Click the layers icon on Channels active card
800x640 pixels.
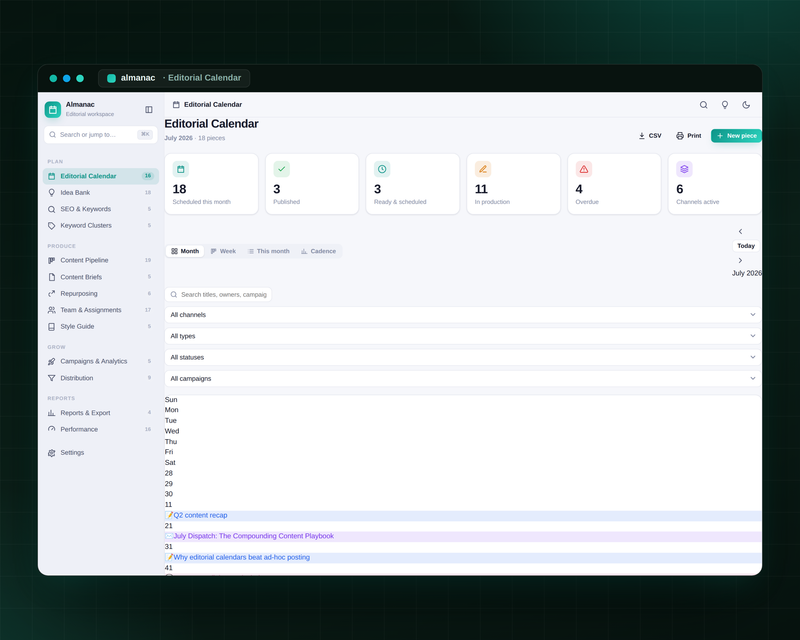coord(684,169)
